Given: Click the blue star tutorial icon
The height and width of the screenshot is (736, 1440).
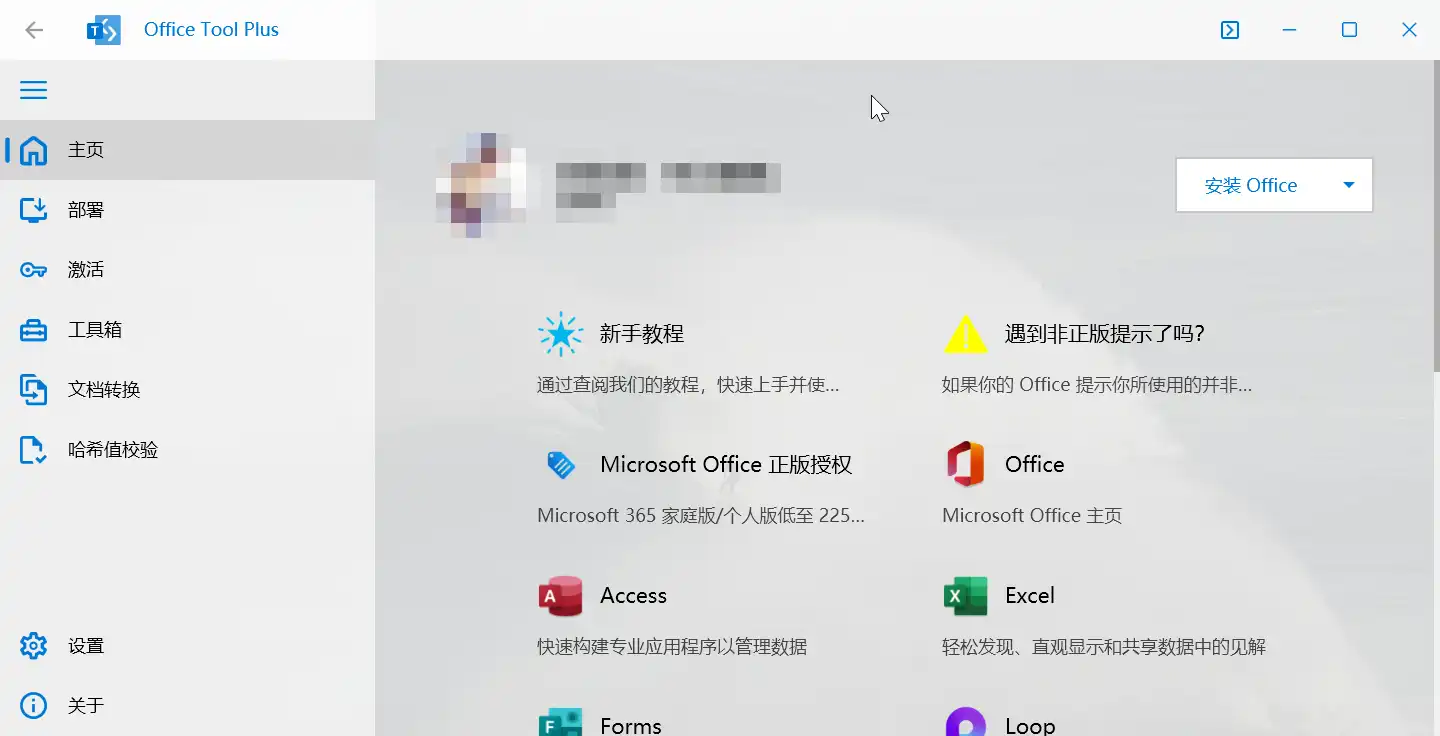Looking at the screenshot, I should pos(560,334).
